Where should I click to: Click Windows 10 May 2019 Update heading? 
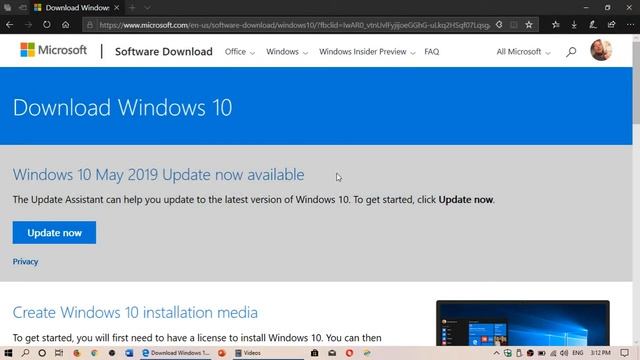[158, 175]
